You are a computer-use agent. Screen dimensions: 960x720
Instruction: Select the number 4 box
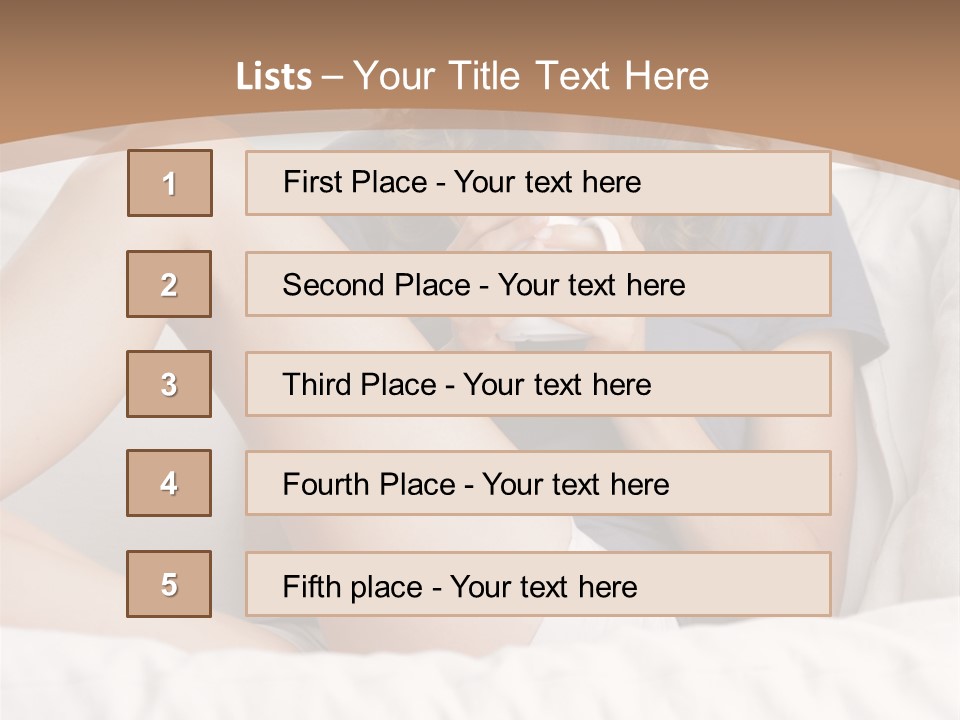pos(169,483)
